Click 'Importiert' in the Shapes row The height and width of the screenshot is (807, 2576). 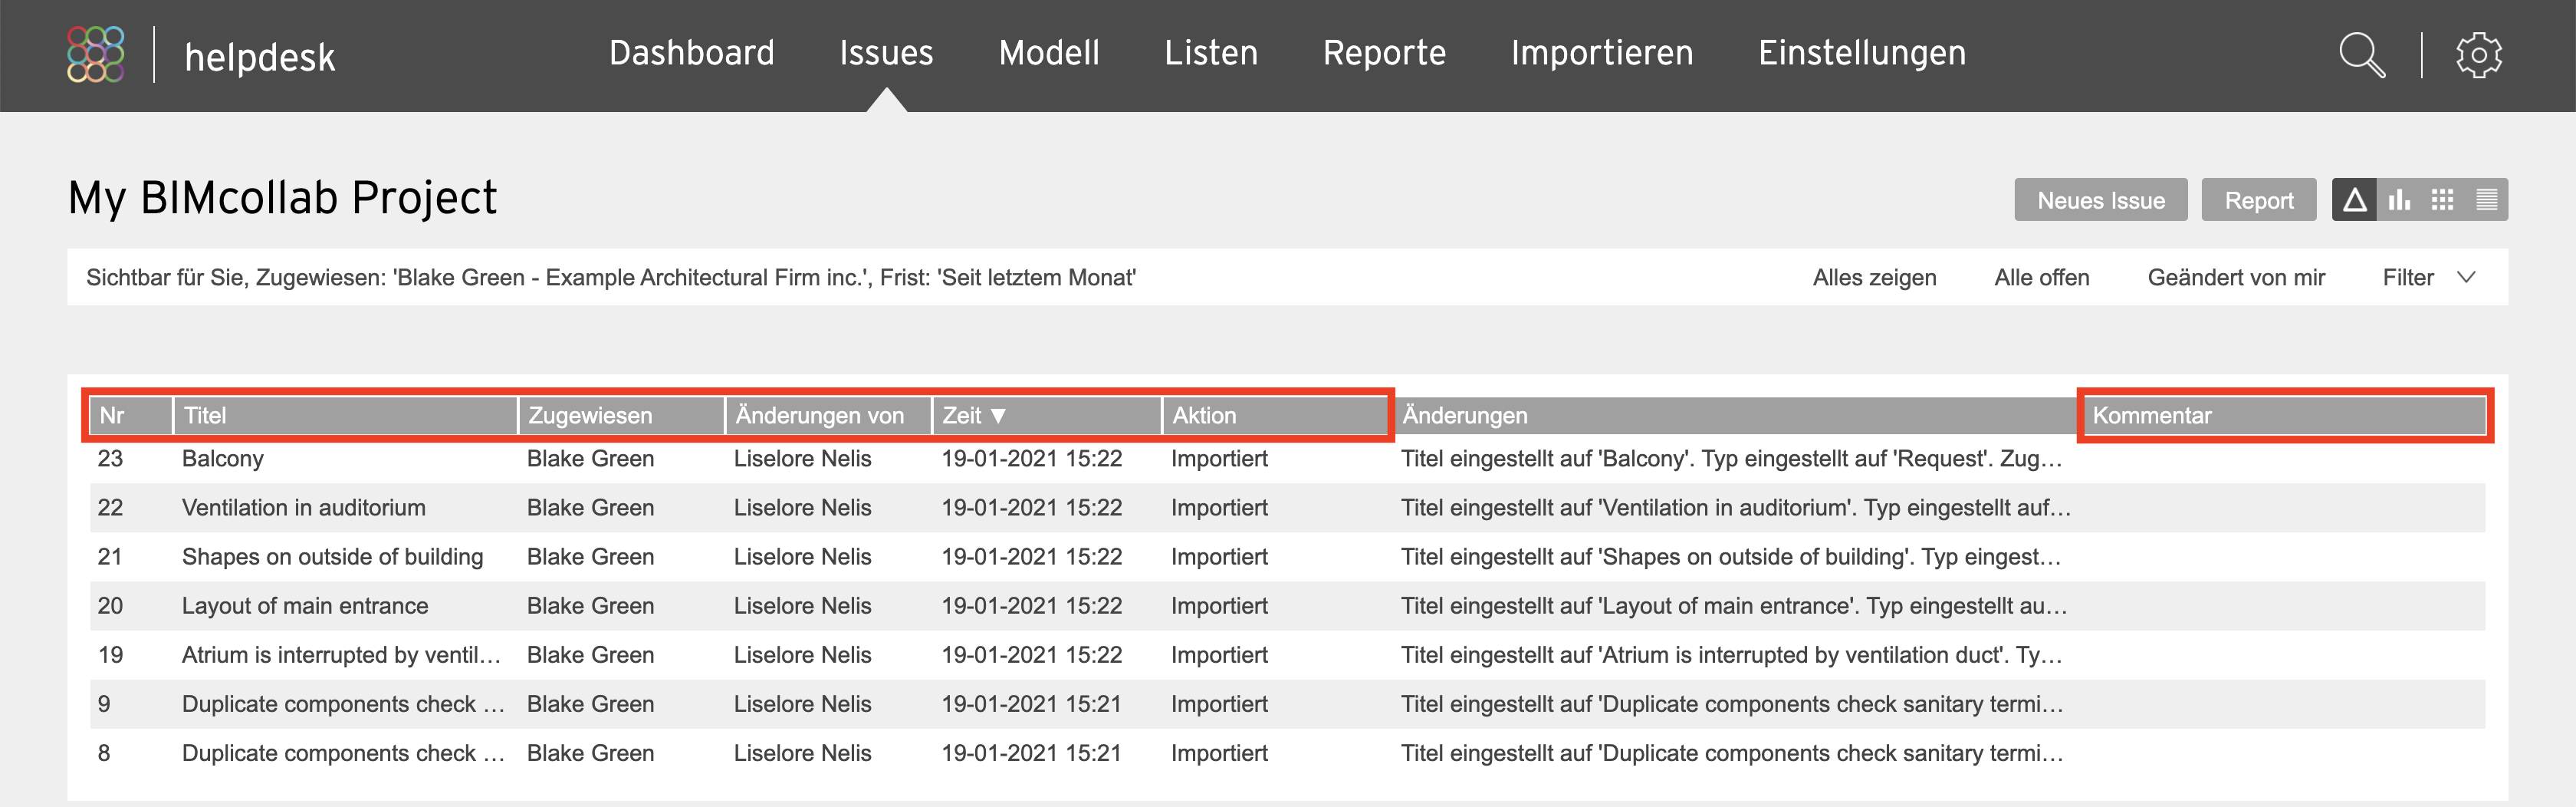click(1219, 556)
